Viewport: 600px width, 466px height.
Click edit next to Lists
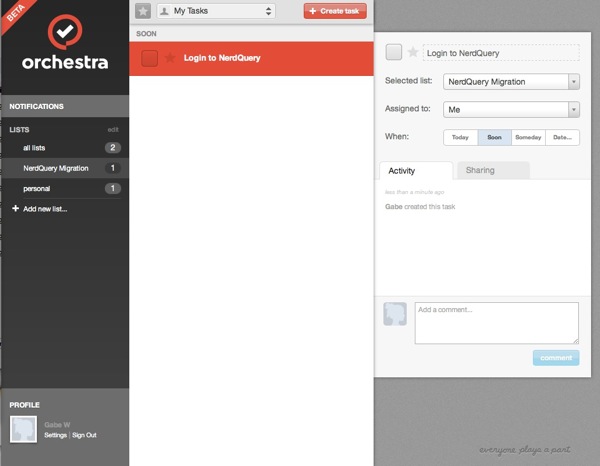coord(113,130)
